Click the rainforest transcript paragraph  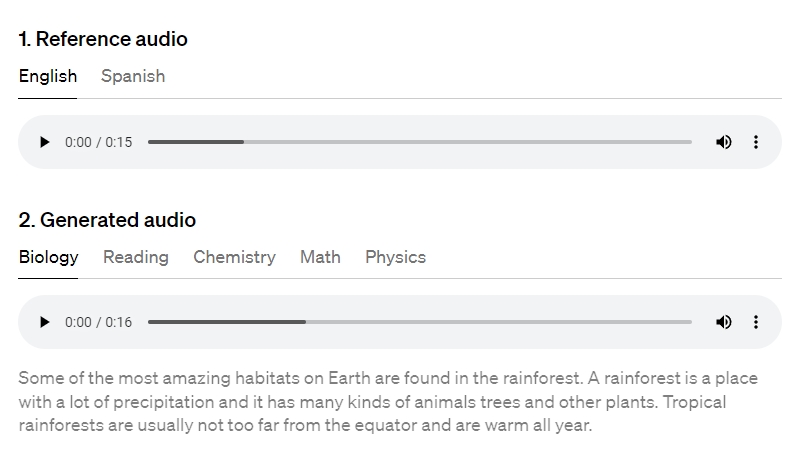388,402
